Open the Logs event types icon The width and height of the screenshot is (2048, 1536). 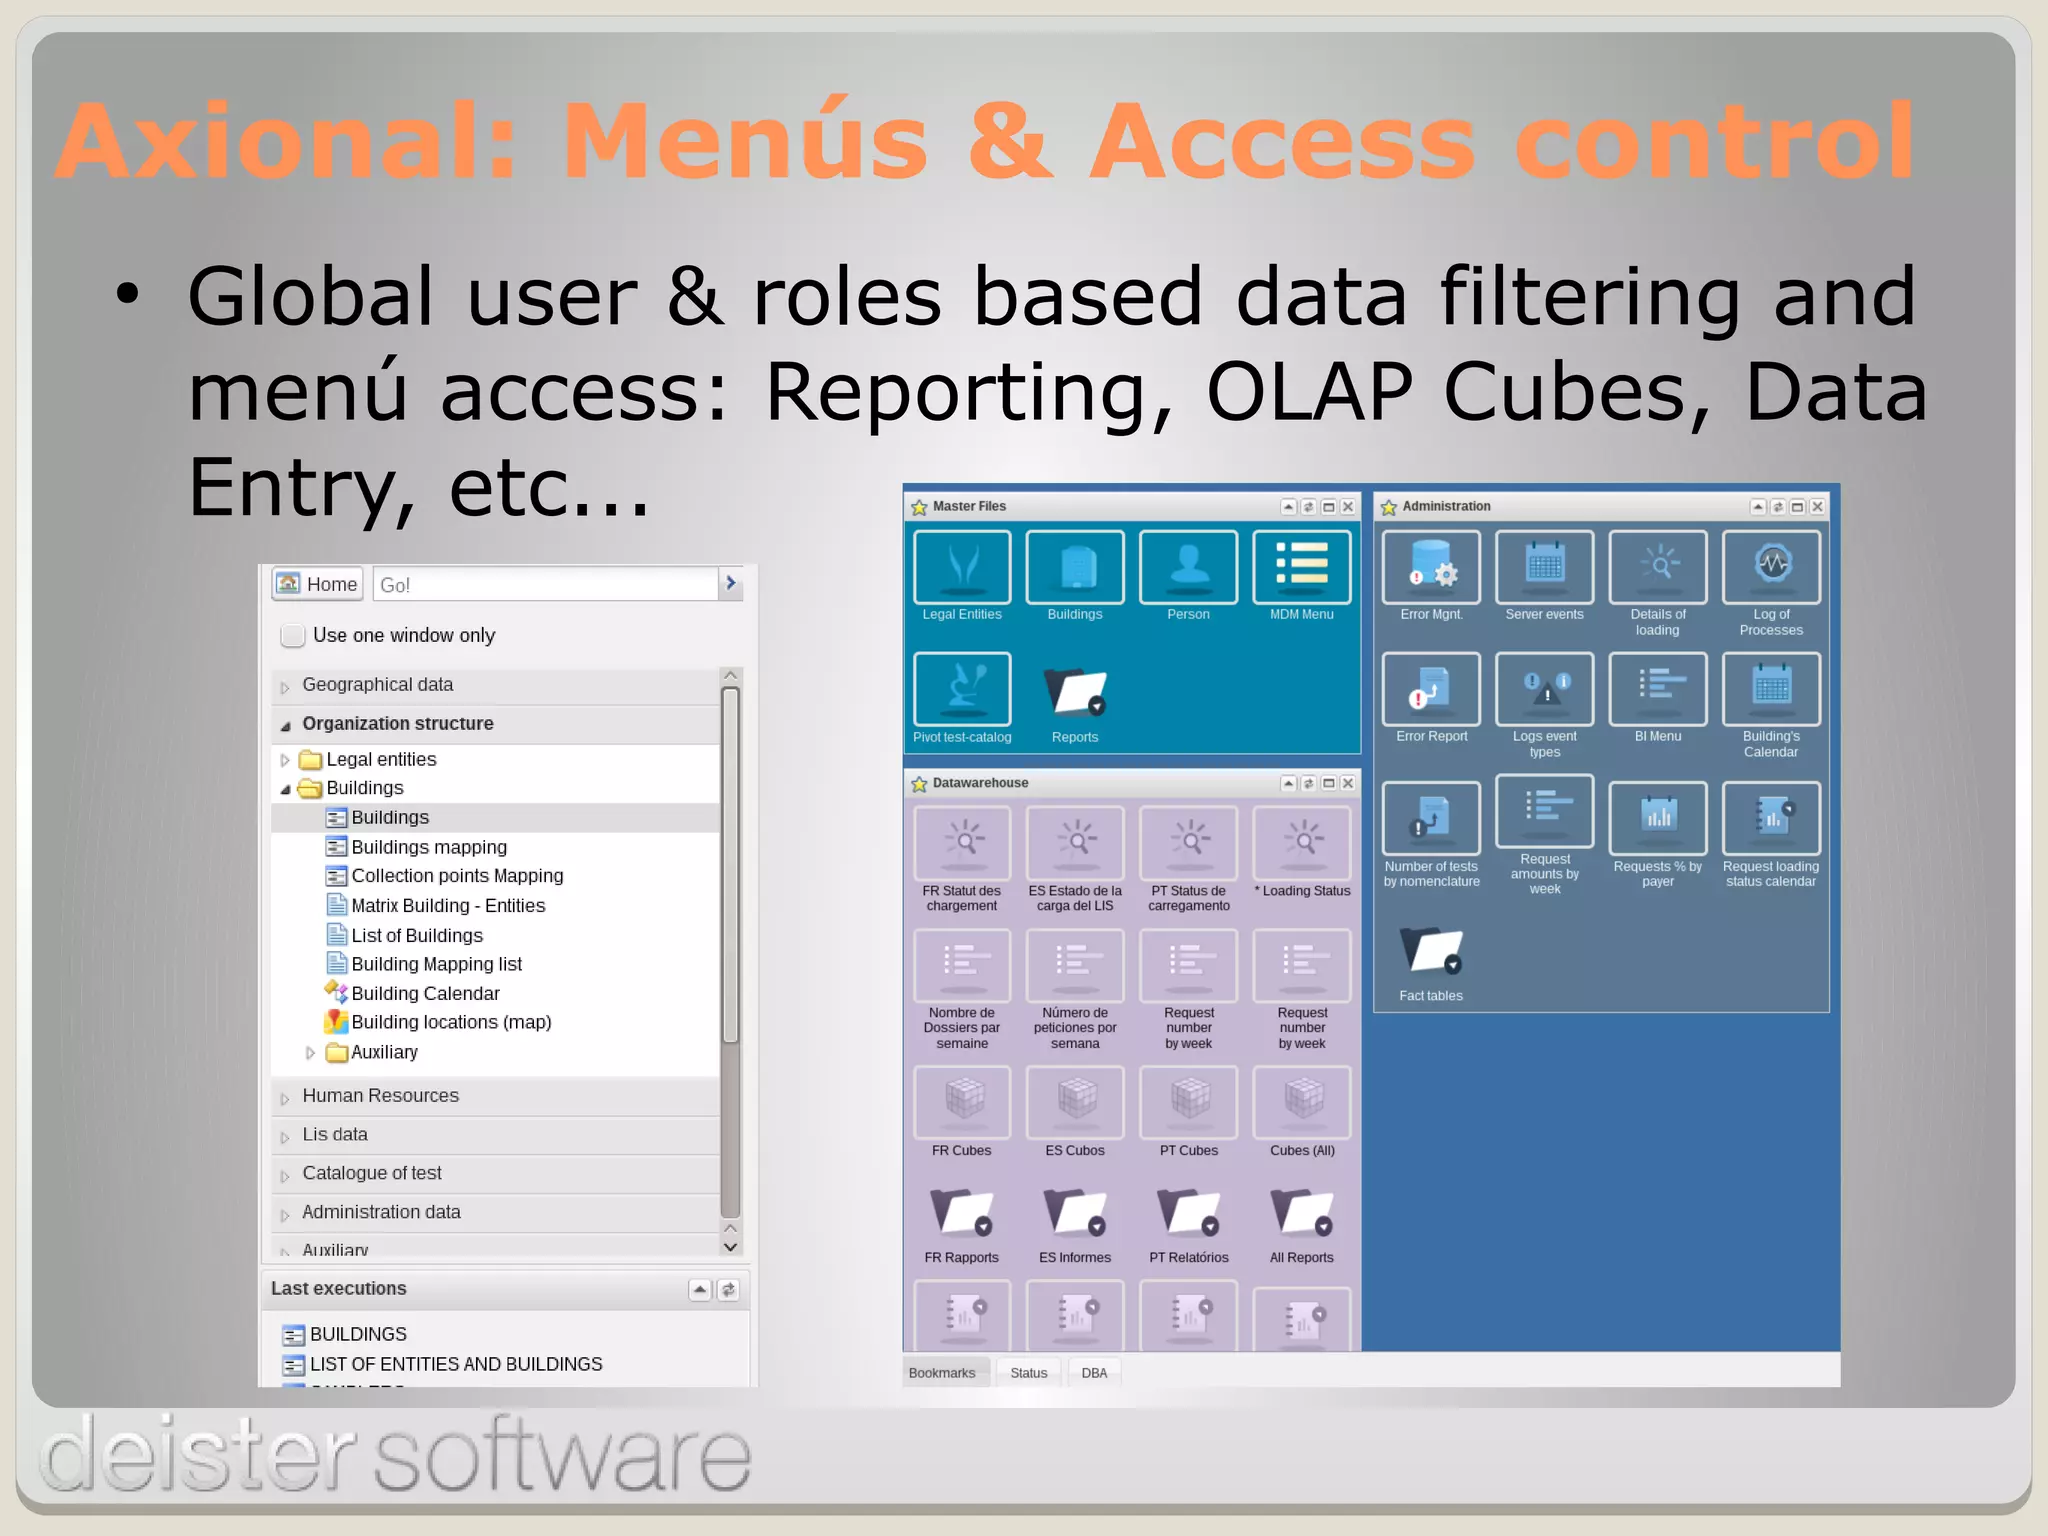[x=1544, y=689]
